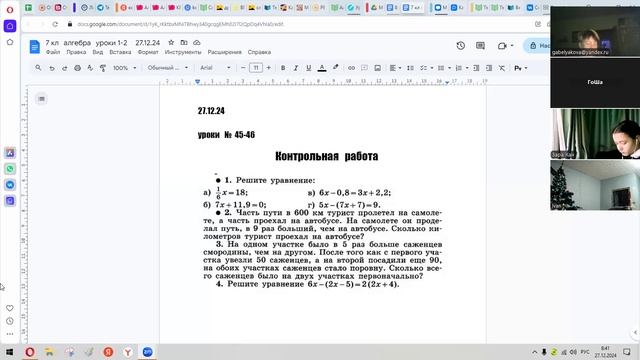Toggle underline formatting

309,68
